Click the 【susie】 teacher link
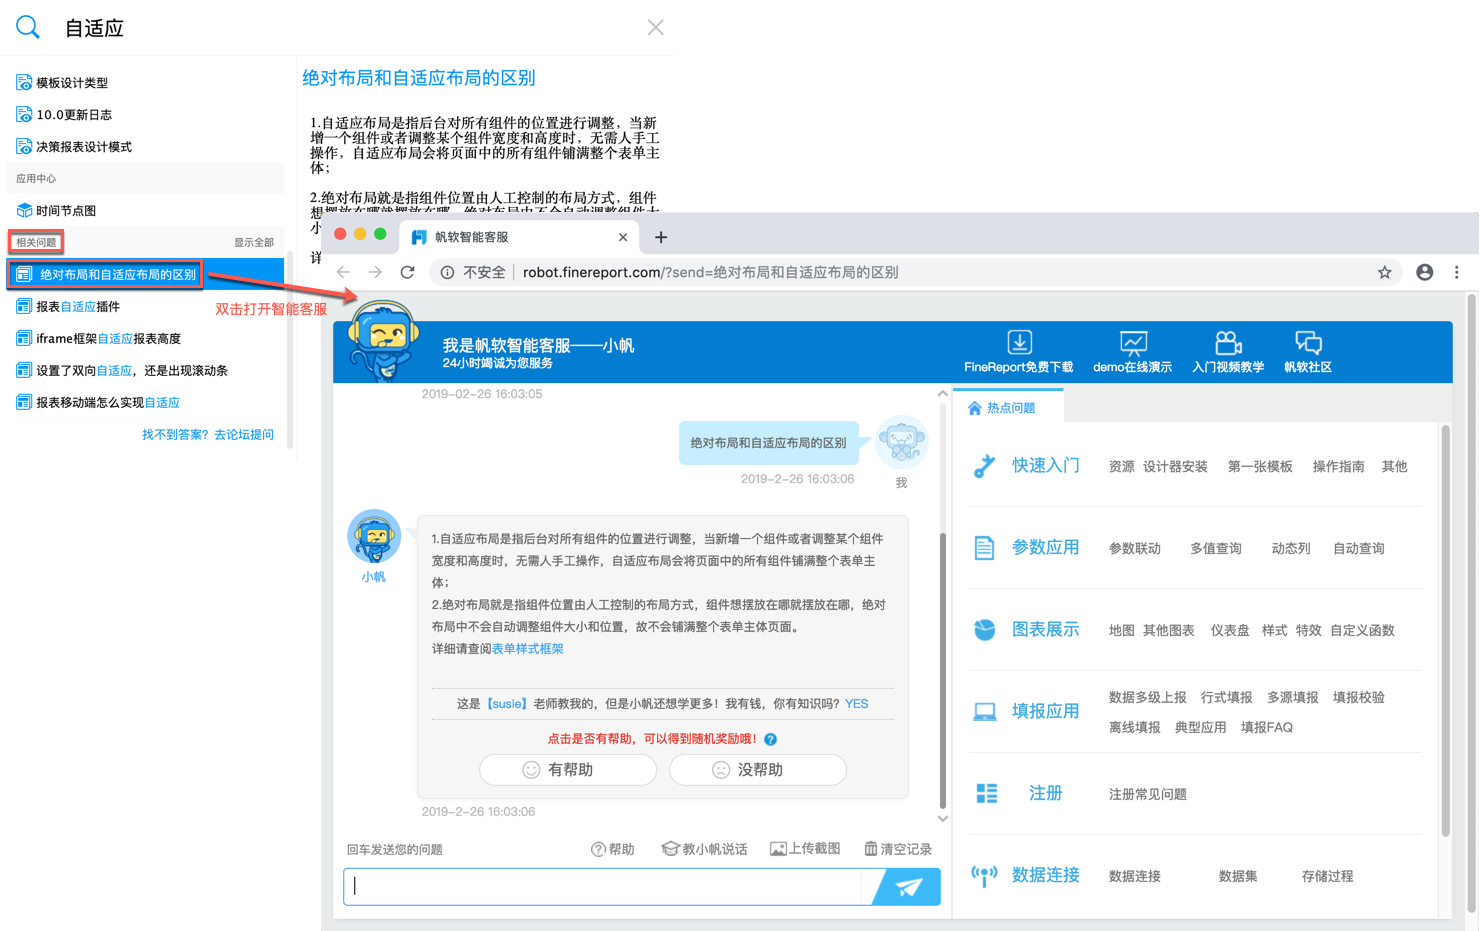 [x=505, y=704]
